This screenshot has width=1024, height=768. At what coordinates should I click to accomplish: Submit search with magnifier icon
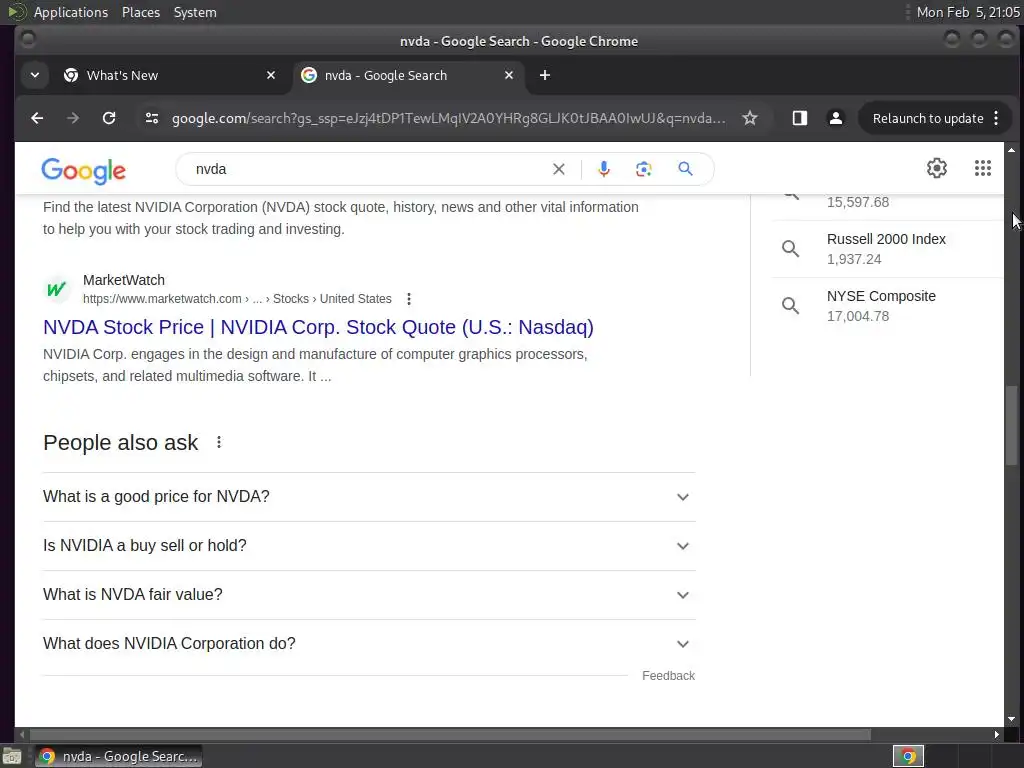click(685, 169)
